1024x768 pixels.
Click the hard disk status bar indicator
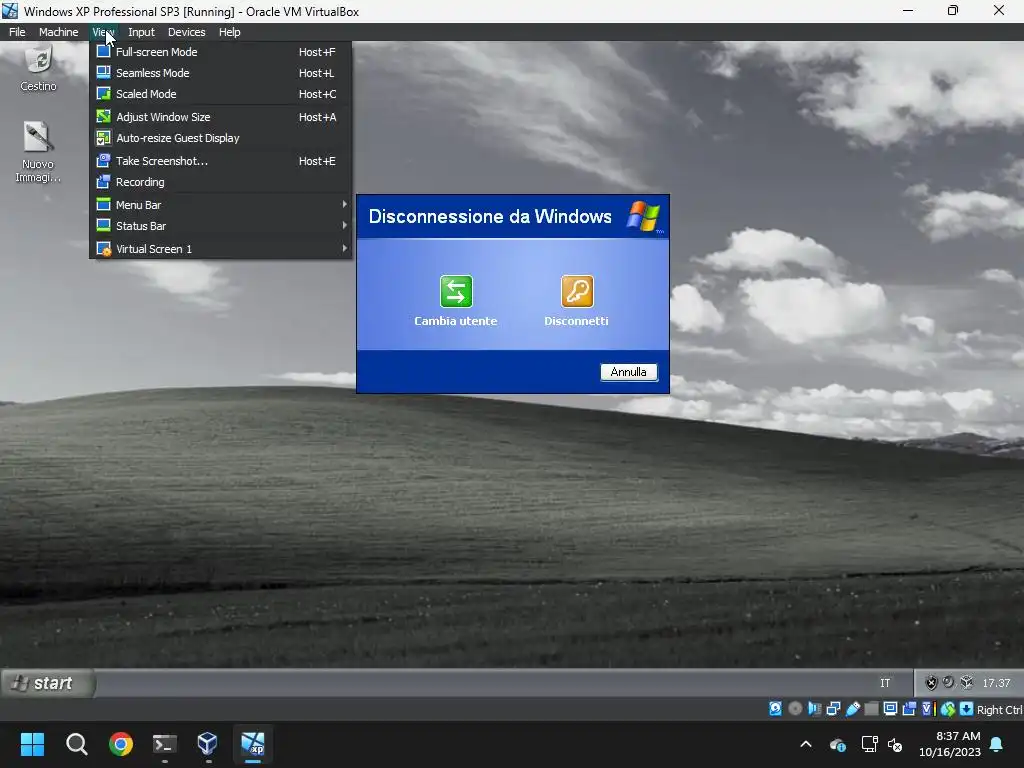pyautogui.click(x=775, y=709)
